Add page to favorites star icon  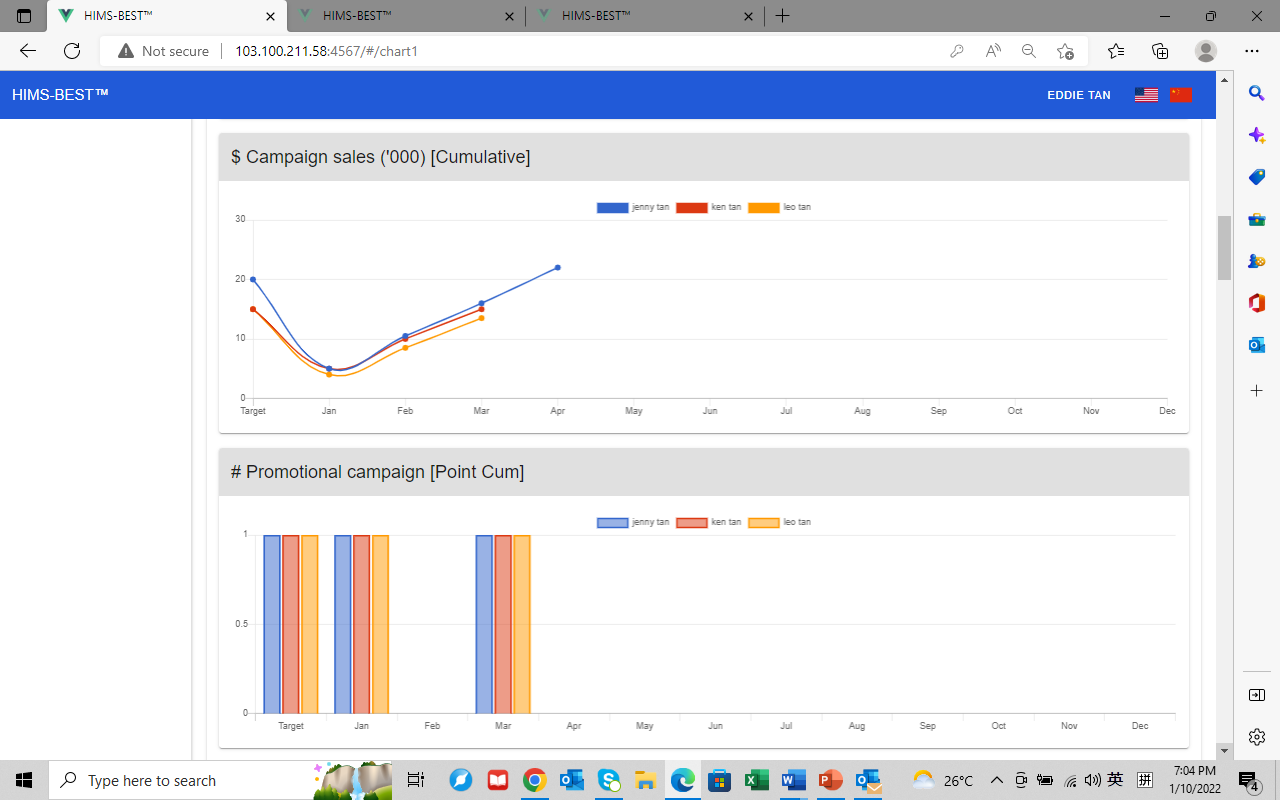(x=1065, y=51)
